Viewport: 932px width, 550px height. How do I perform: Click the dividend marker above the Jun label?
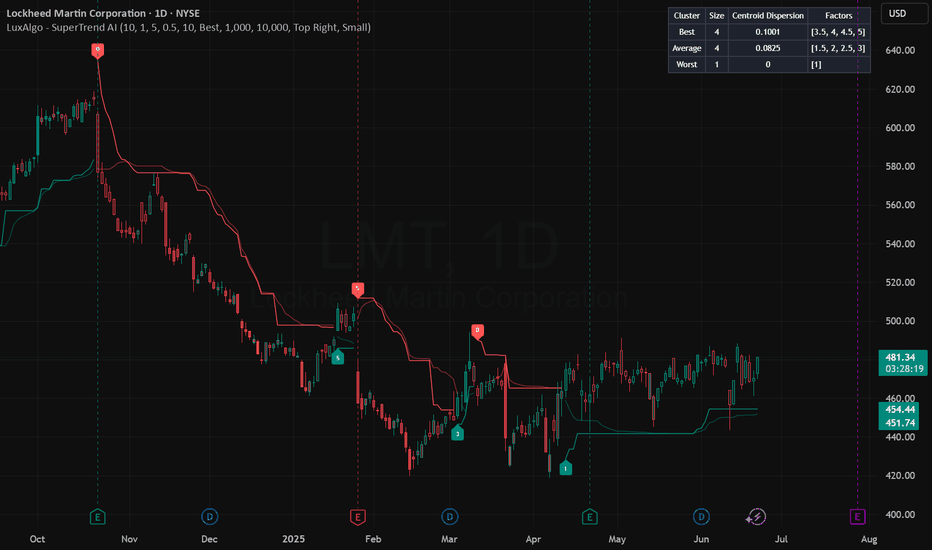coord(701,517)
